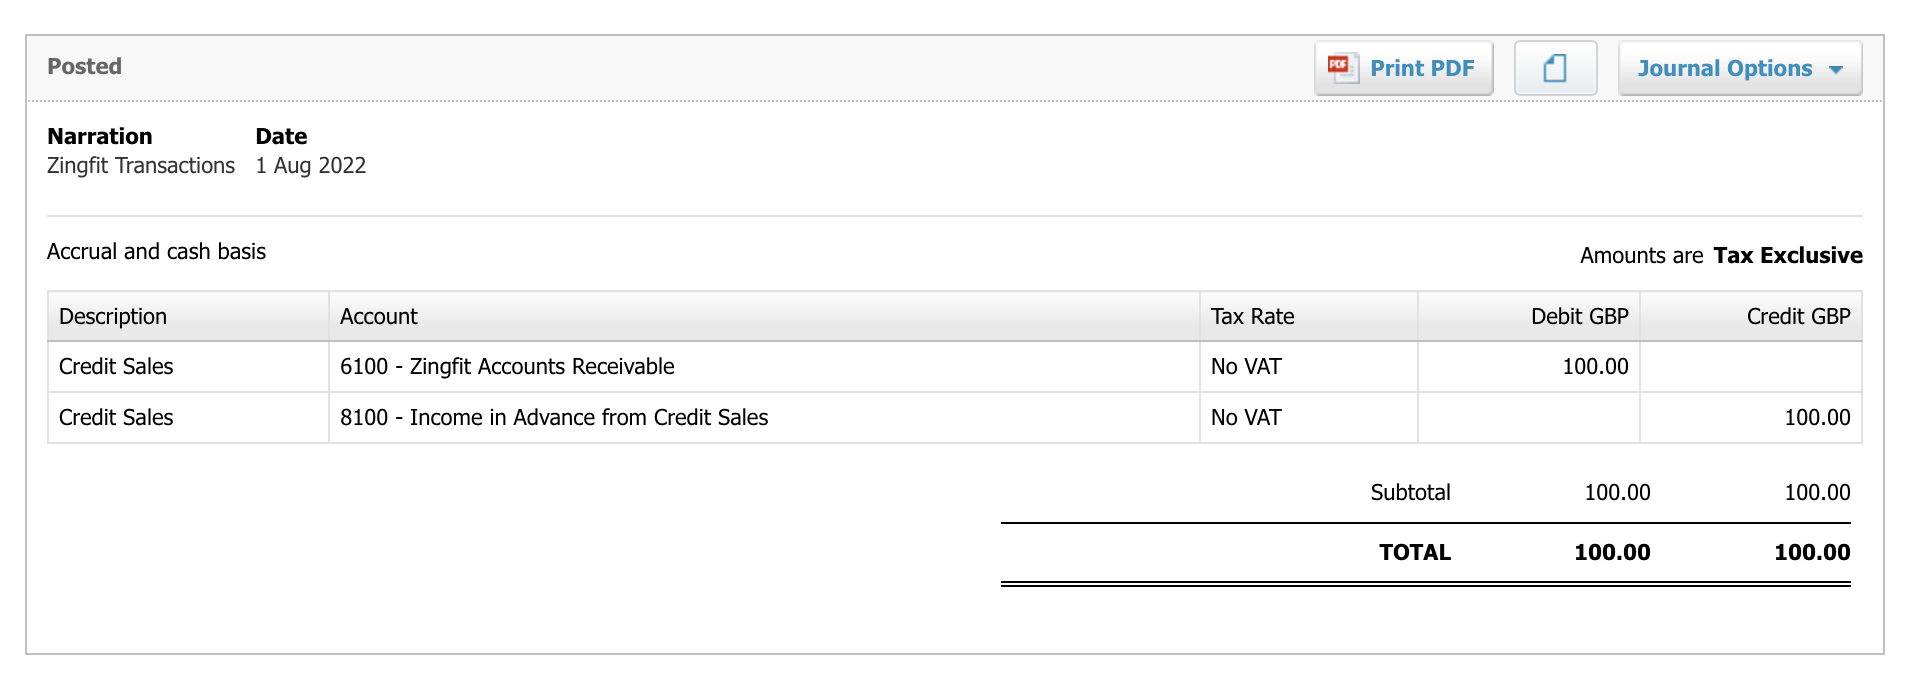This screenshot has width=1918, height=688.
Task: Click the second row Credit Sales description
Action: tap(116, 417)
